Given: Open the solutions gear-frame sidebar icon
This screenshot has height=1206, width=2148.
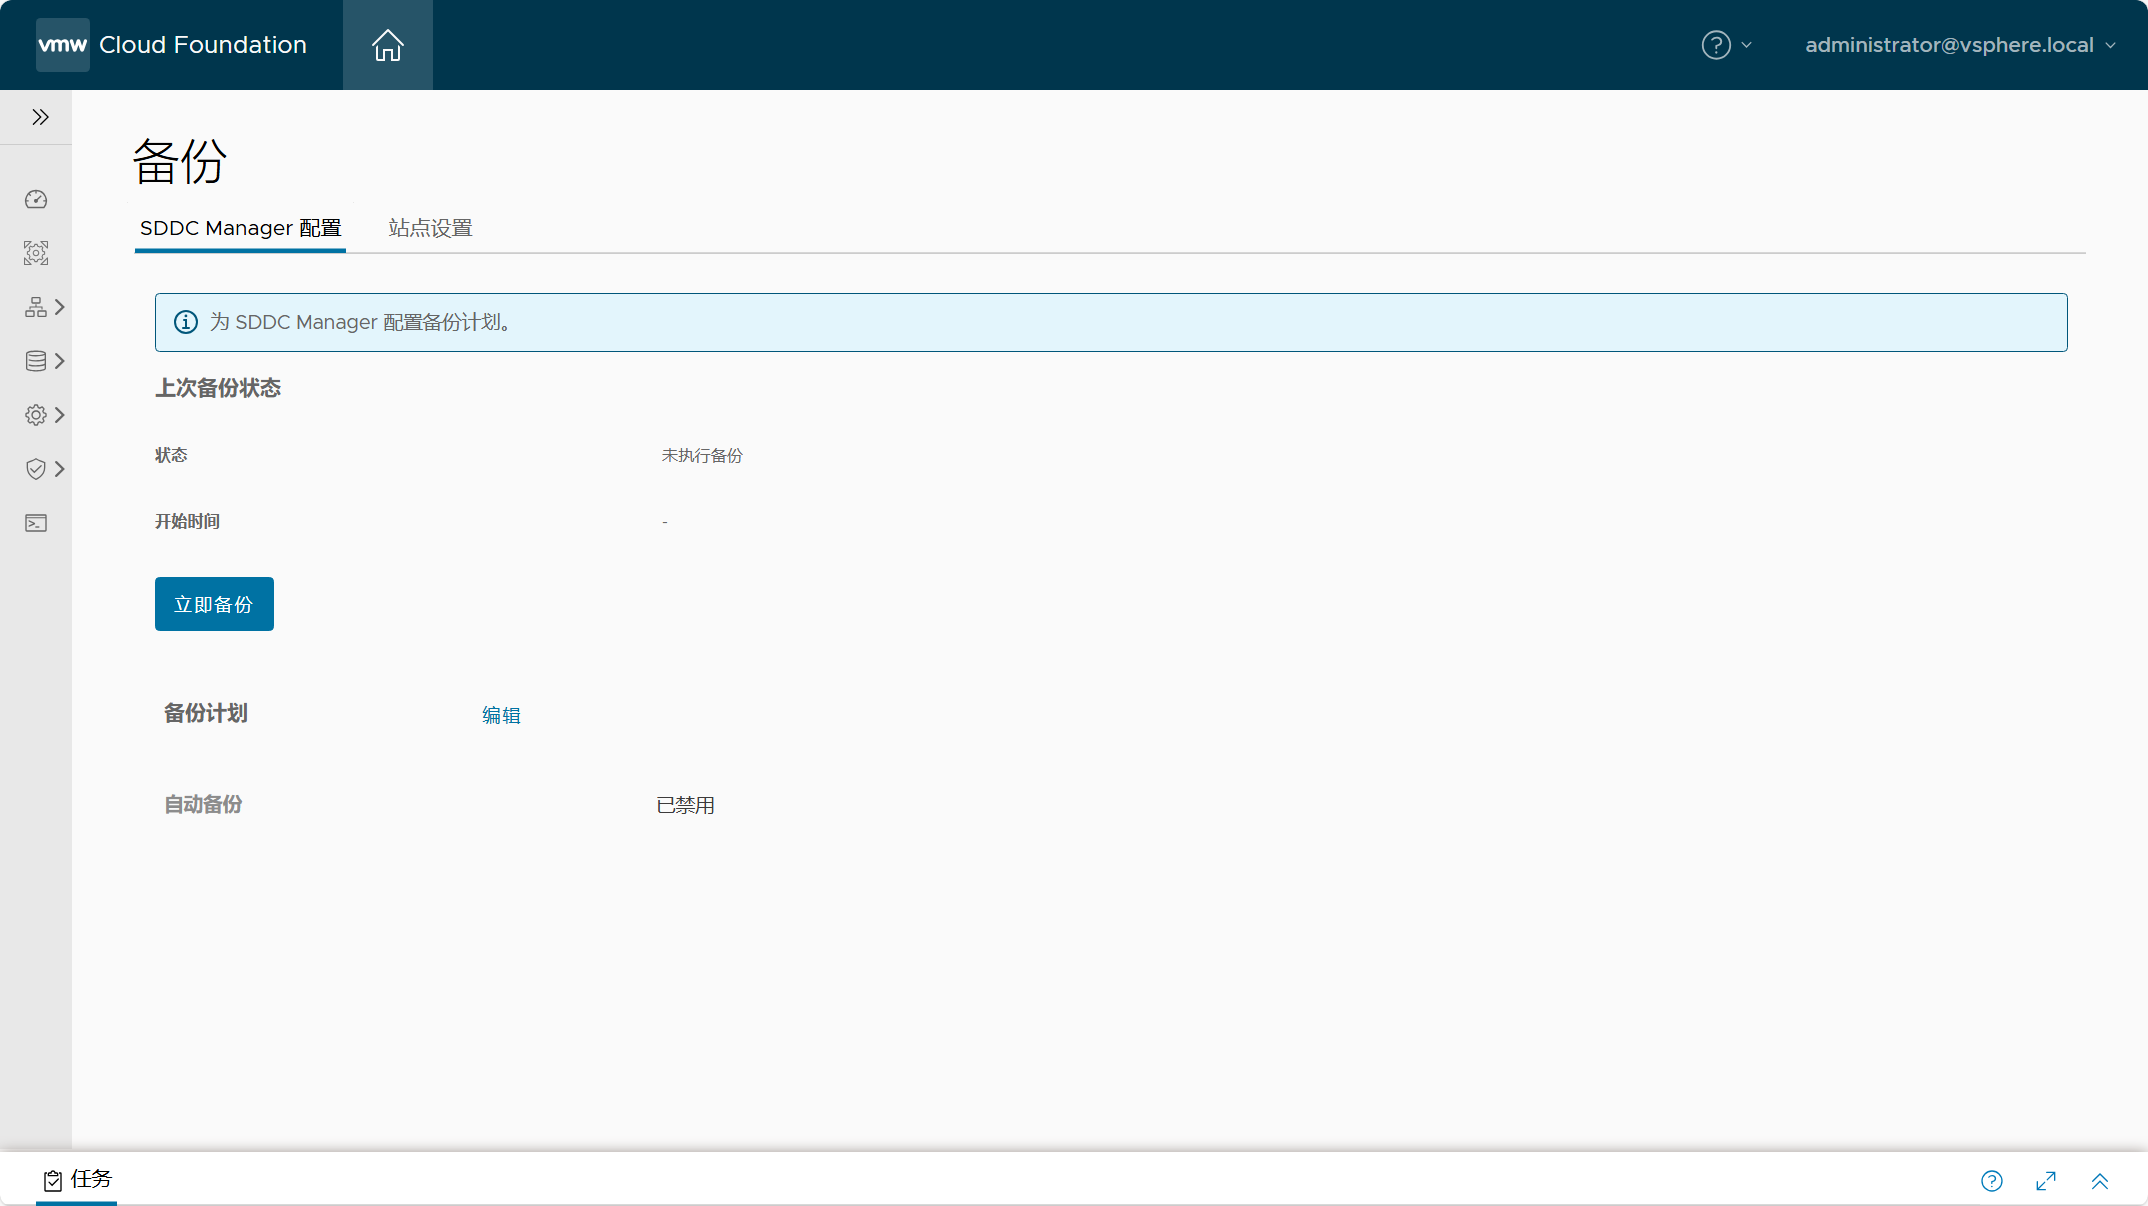Looking at the screenshot, I should click(36, 253).
